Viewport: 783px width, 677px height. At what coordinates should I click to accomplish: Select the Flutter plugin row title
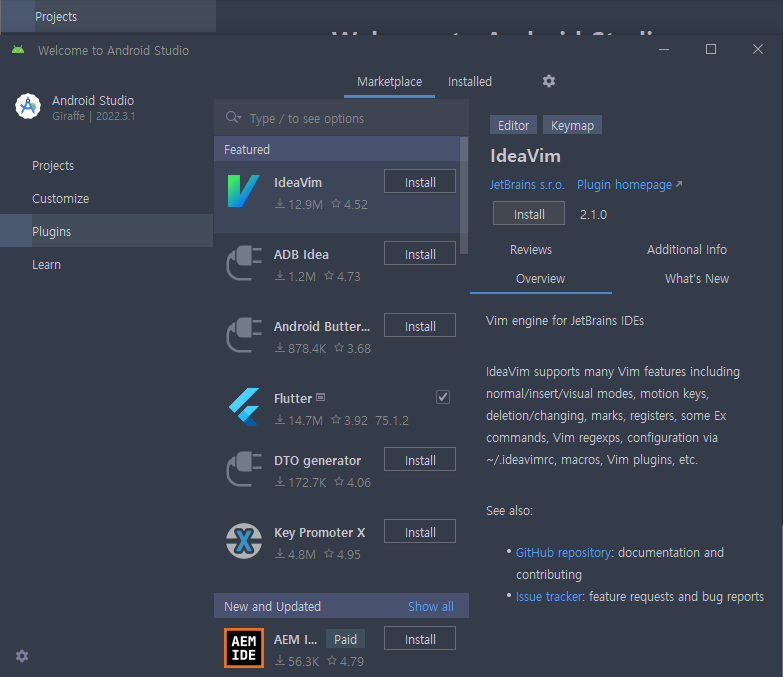coord(293,398)
